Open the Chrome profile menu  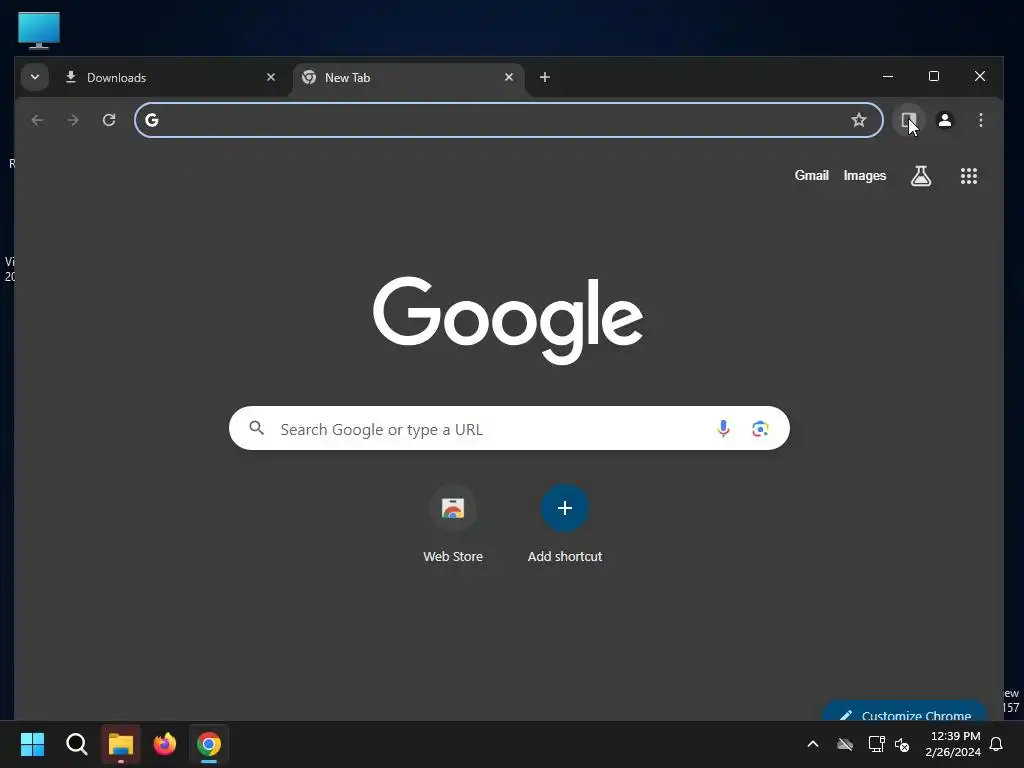coord(945,120)
